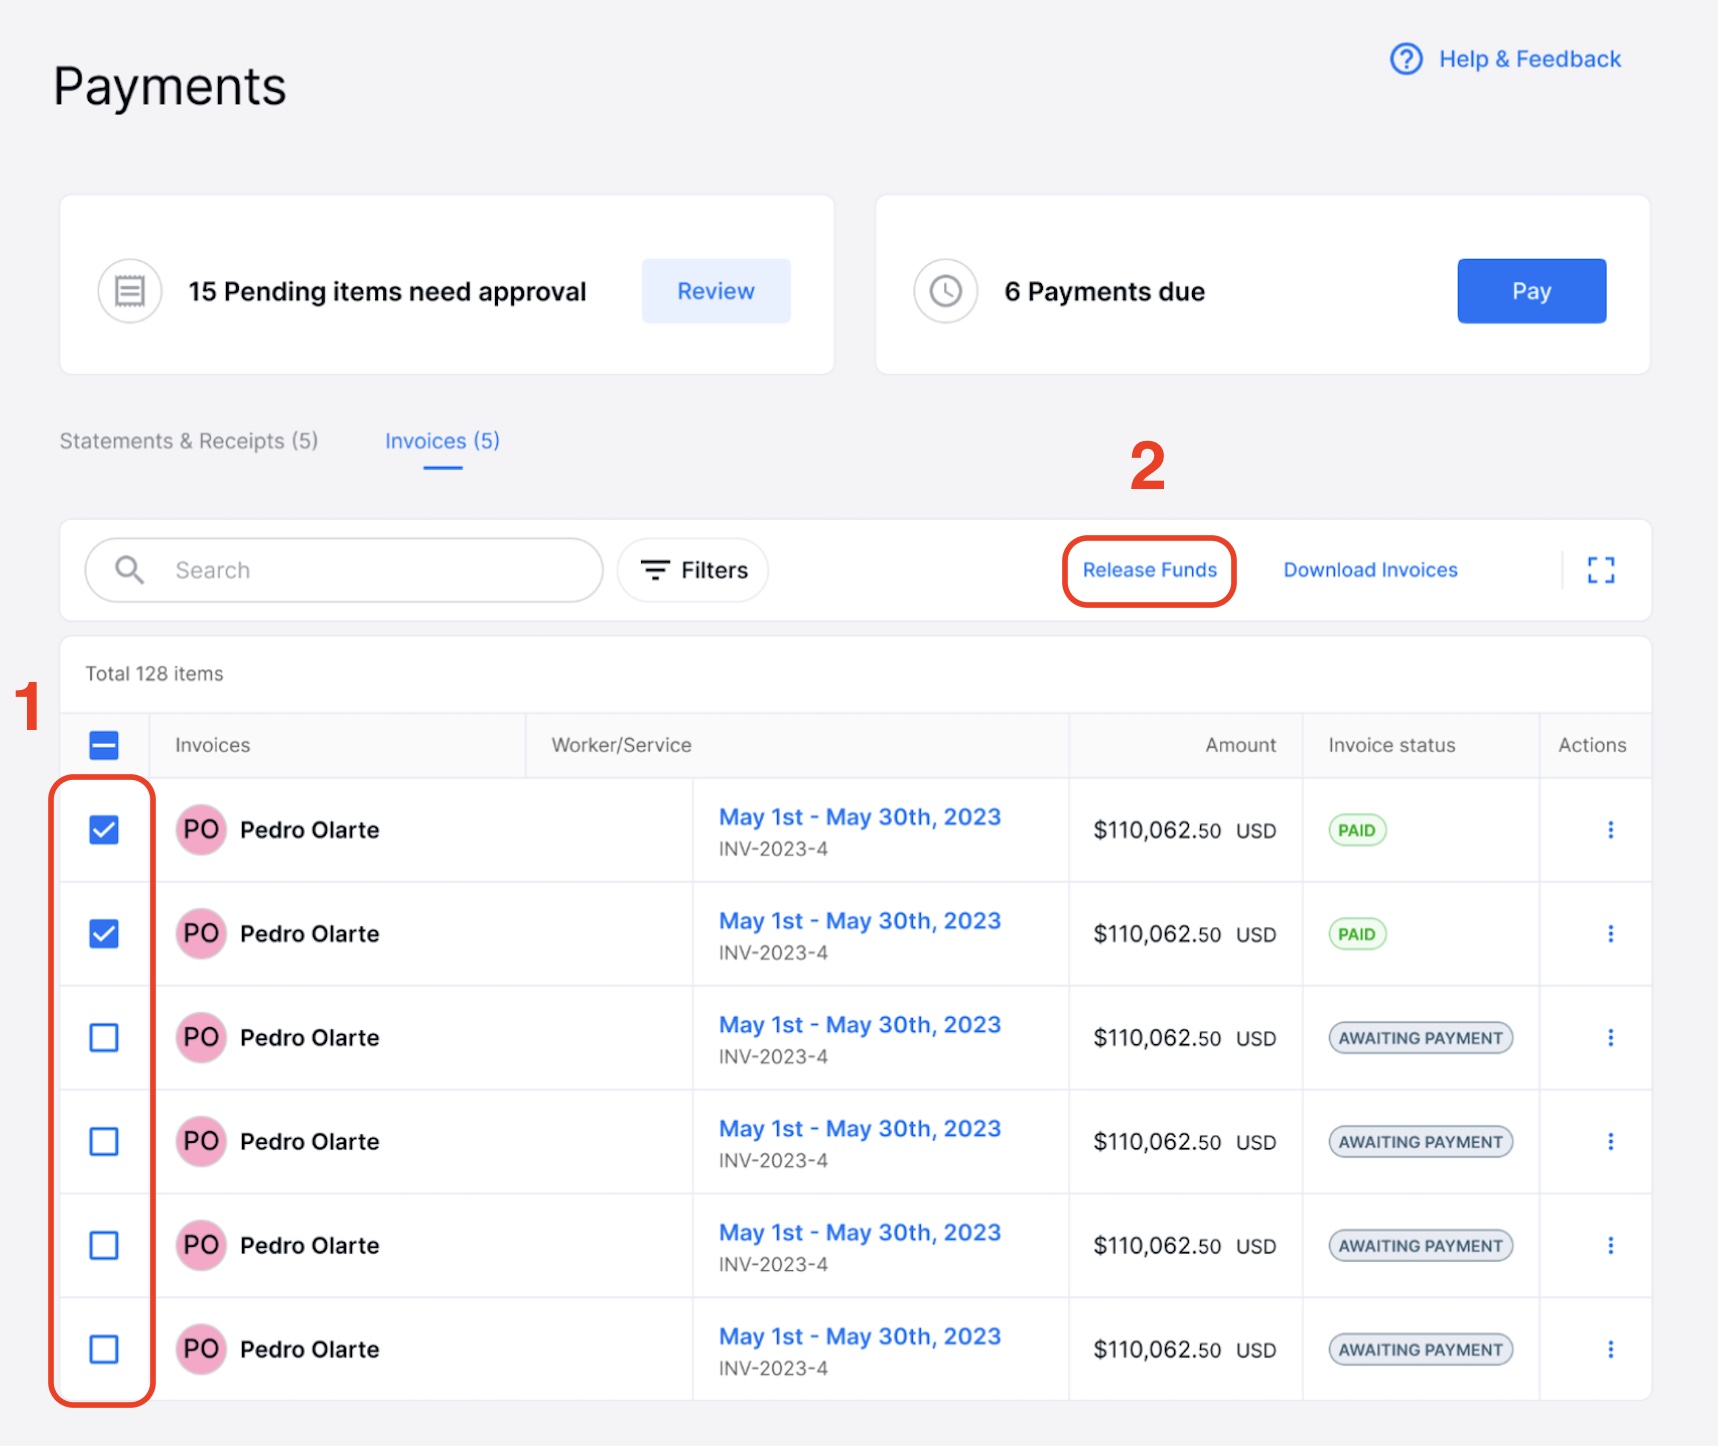The image size is (1718, 1446).
Task: Expand table to fullscreen view
Action: tap(1600, 569)
